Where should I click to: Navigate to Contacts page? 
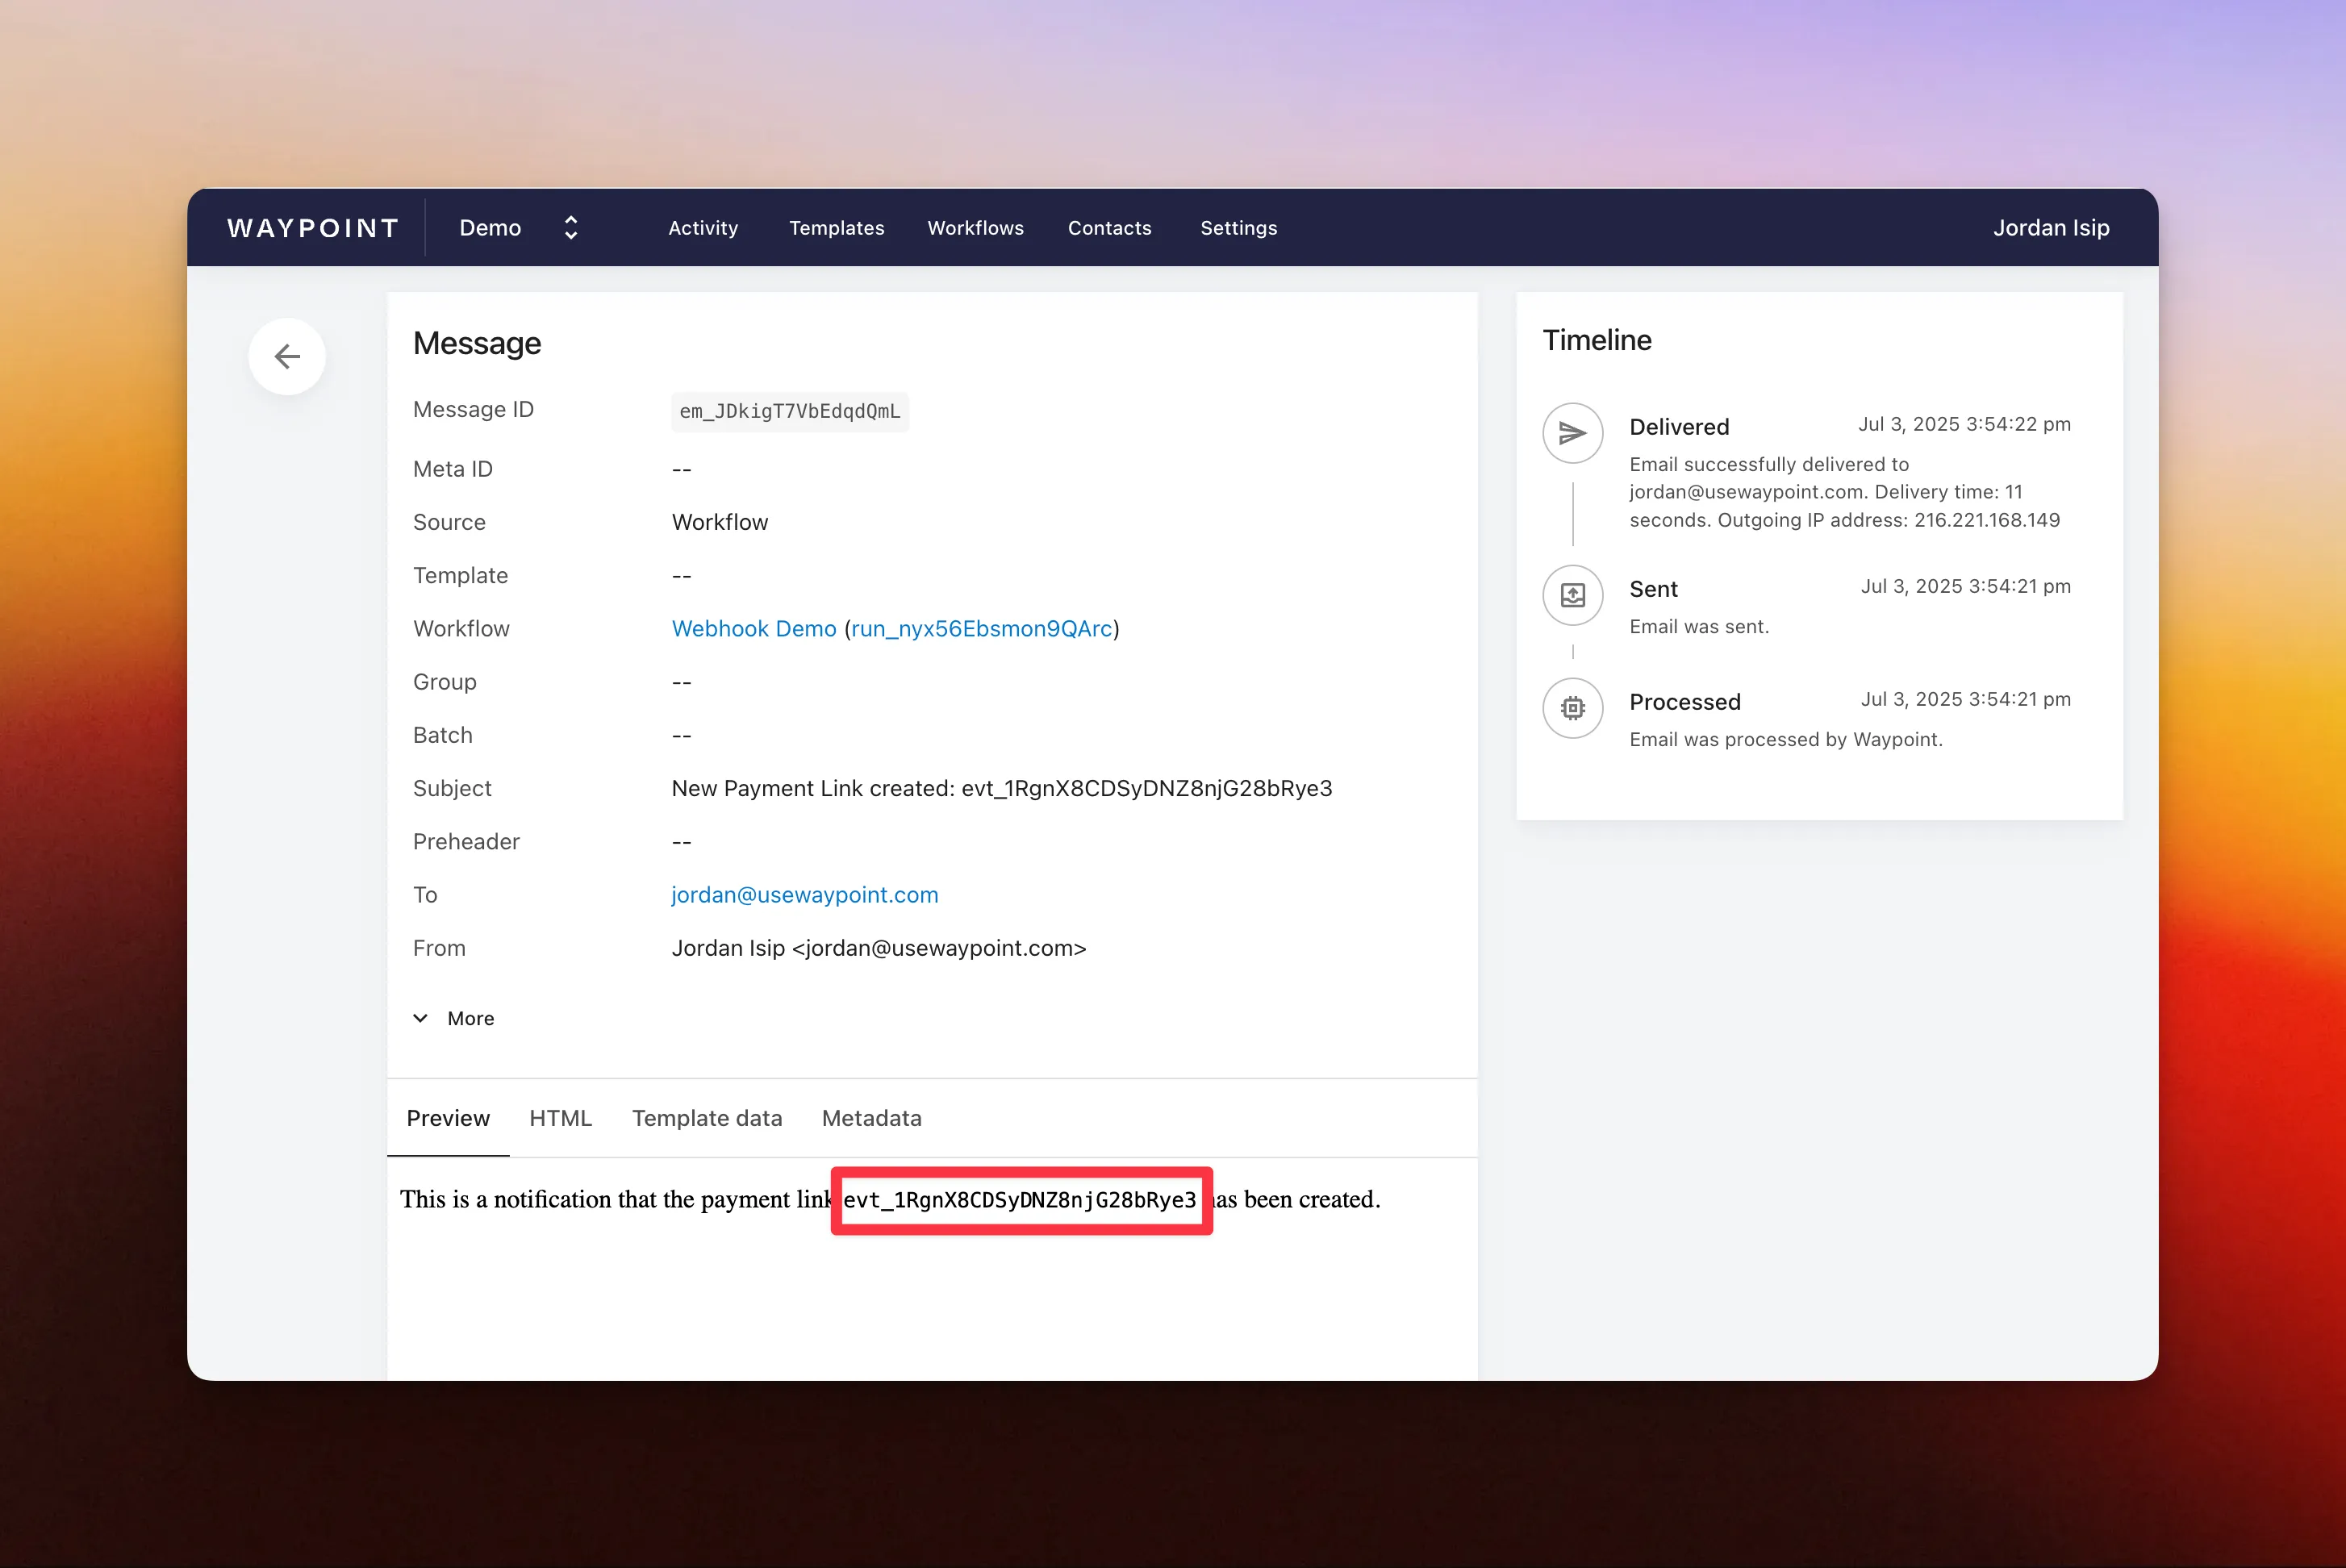(1109, 228)
